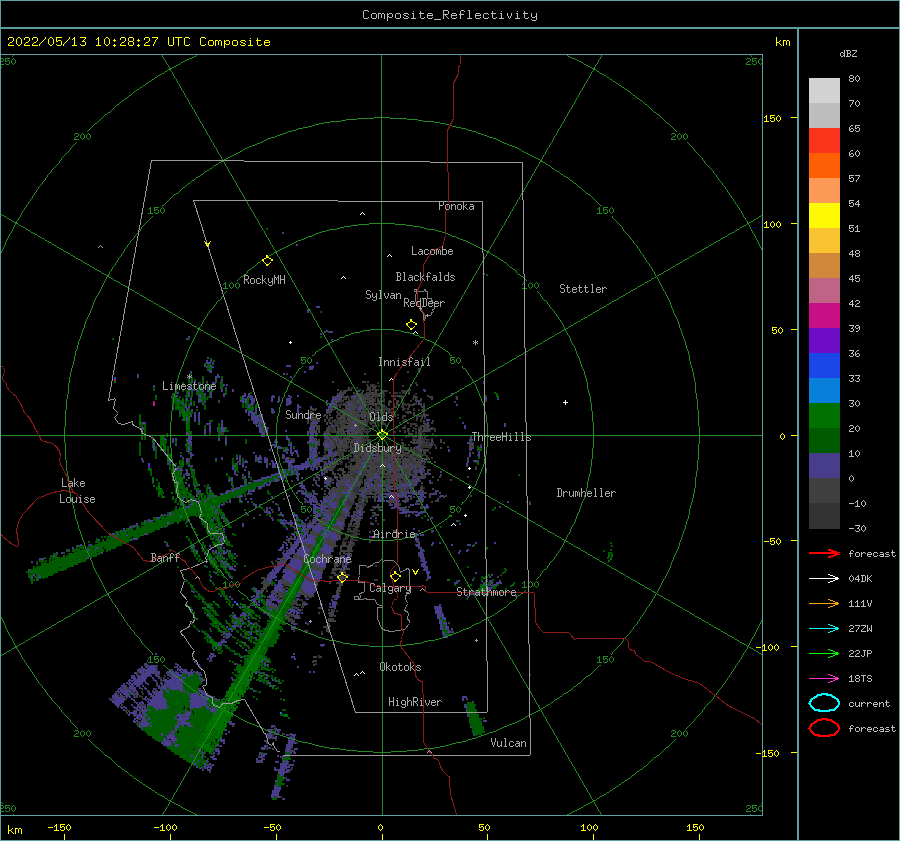Click the Blackfalds label
This screenshot has width=900, height=841.
[x=425, y=277]
